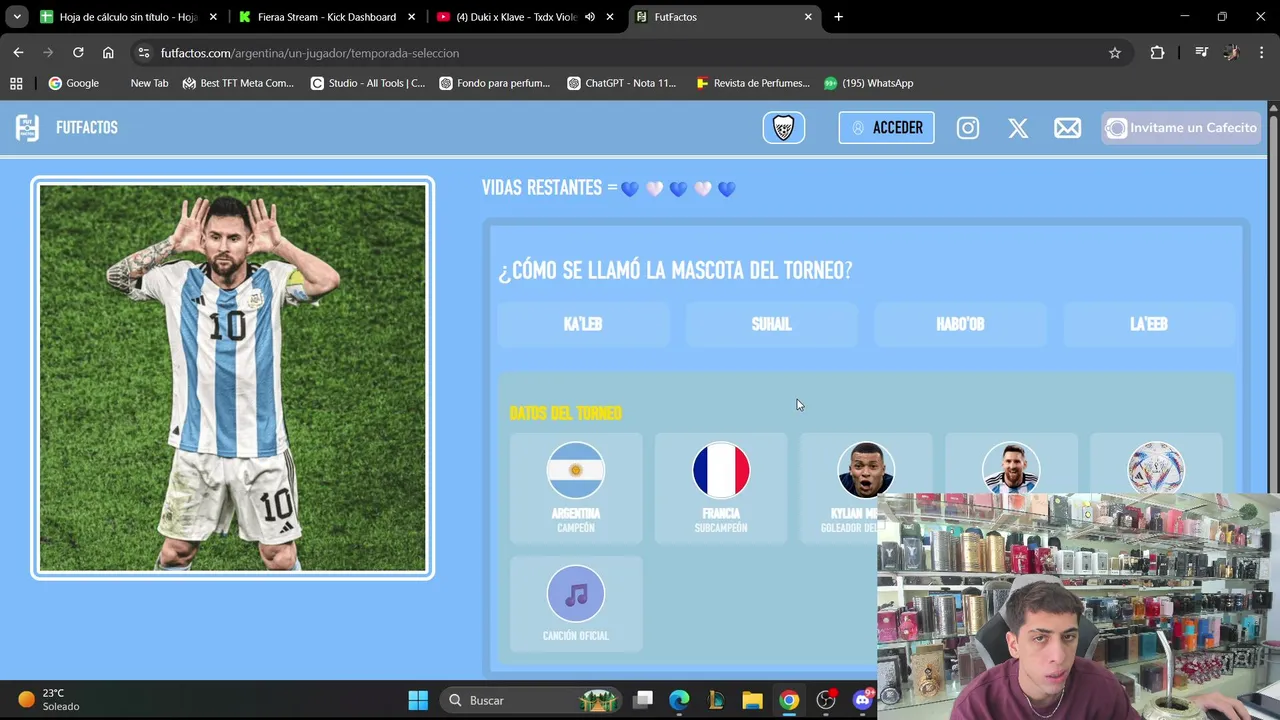Reload the page

click(78, 53)
